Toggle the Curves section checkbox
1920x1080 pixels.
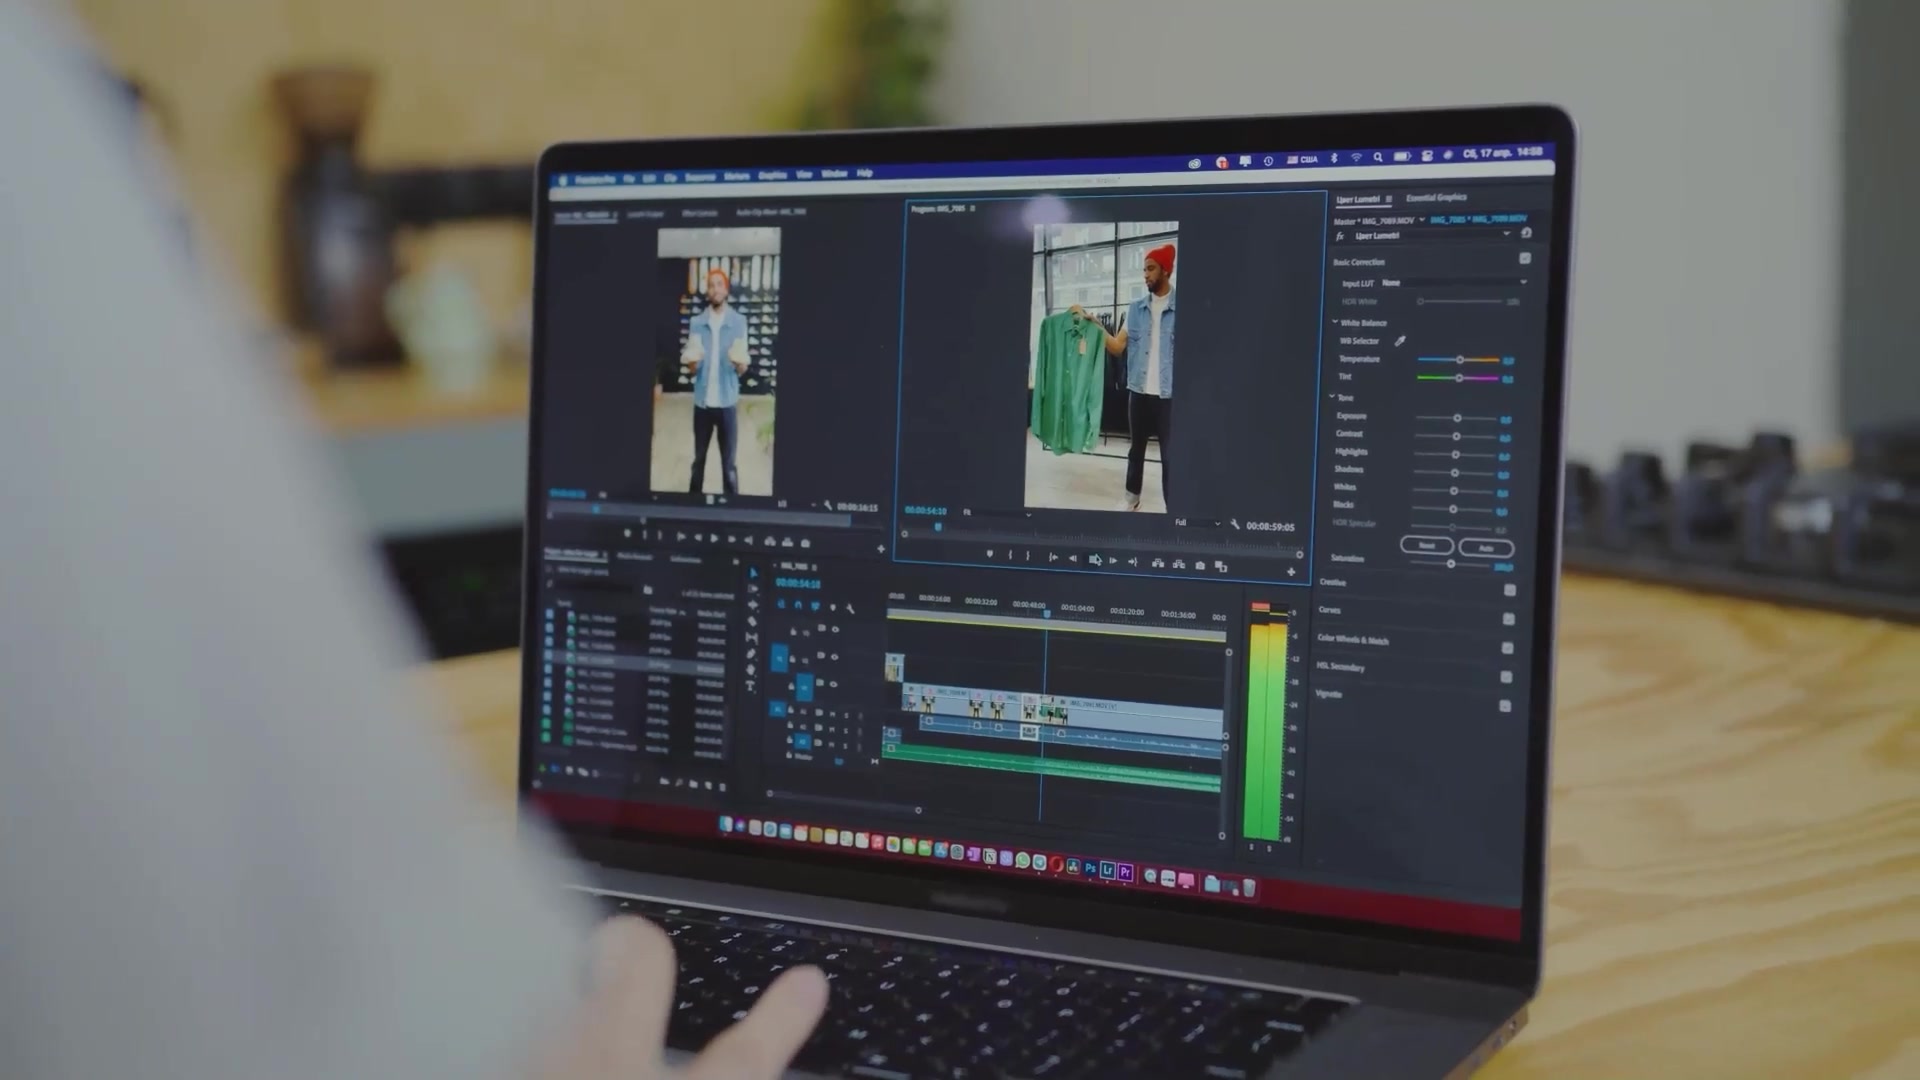1509,619
